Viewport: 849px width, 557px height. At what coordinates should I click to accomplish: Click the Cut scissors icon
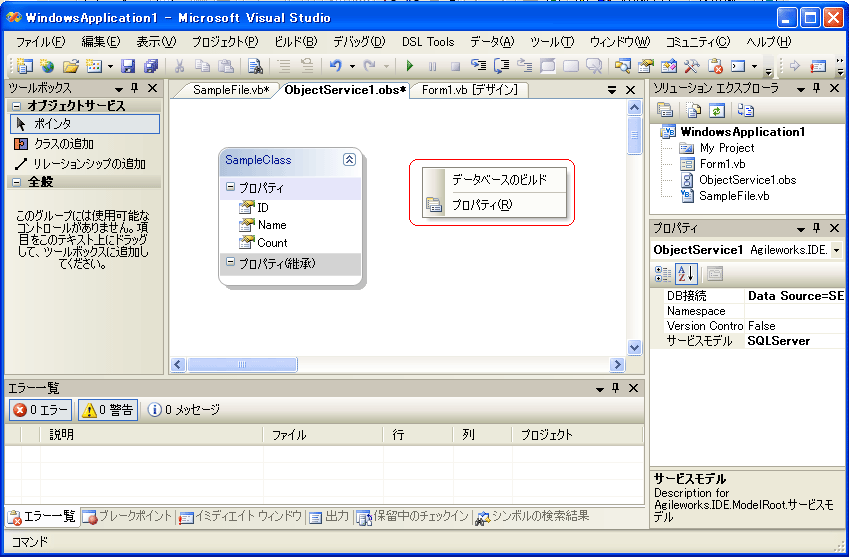(179, 66)
